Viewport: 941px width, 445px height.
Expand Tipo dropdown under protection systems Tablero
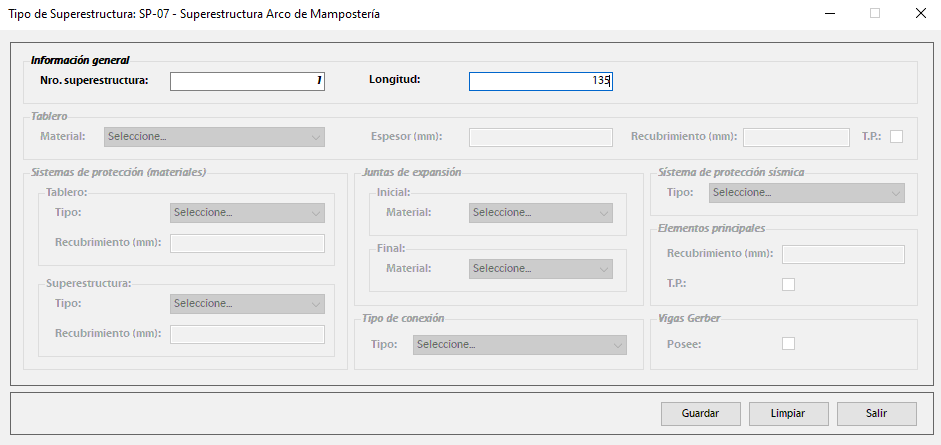[x=247, y=213]
